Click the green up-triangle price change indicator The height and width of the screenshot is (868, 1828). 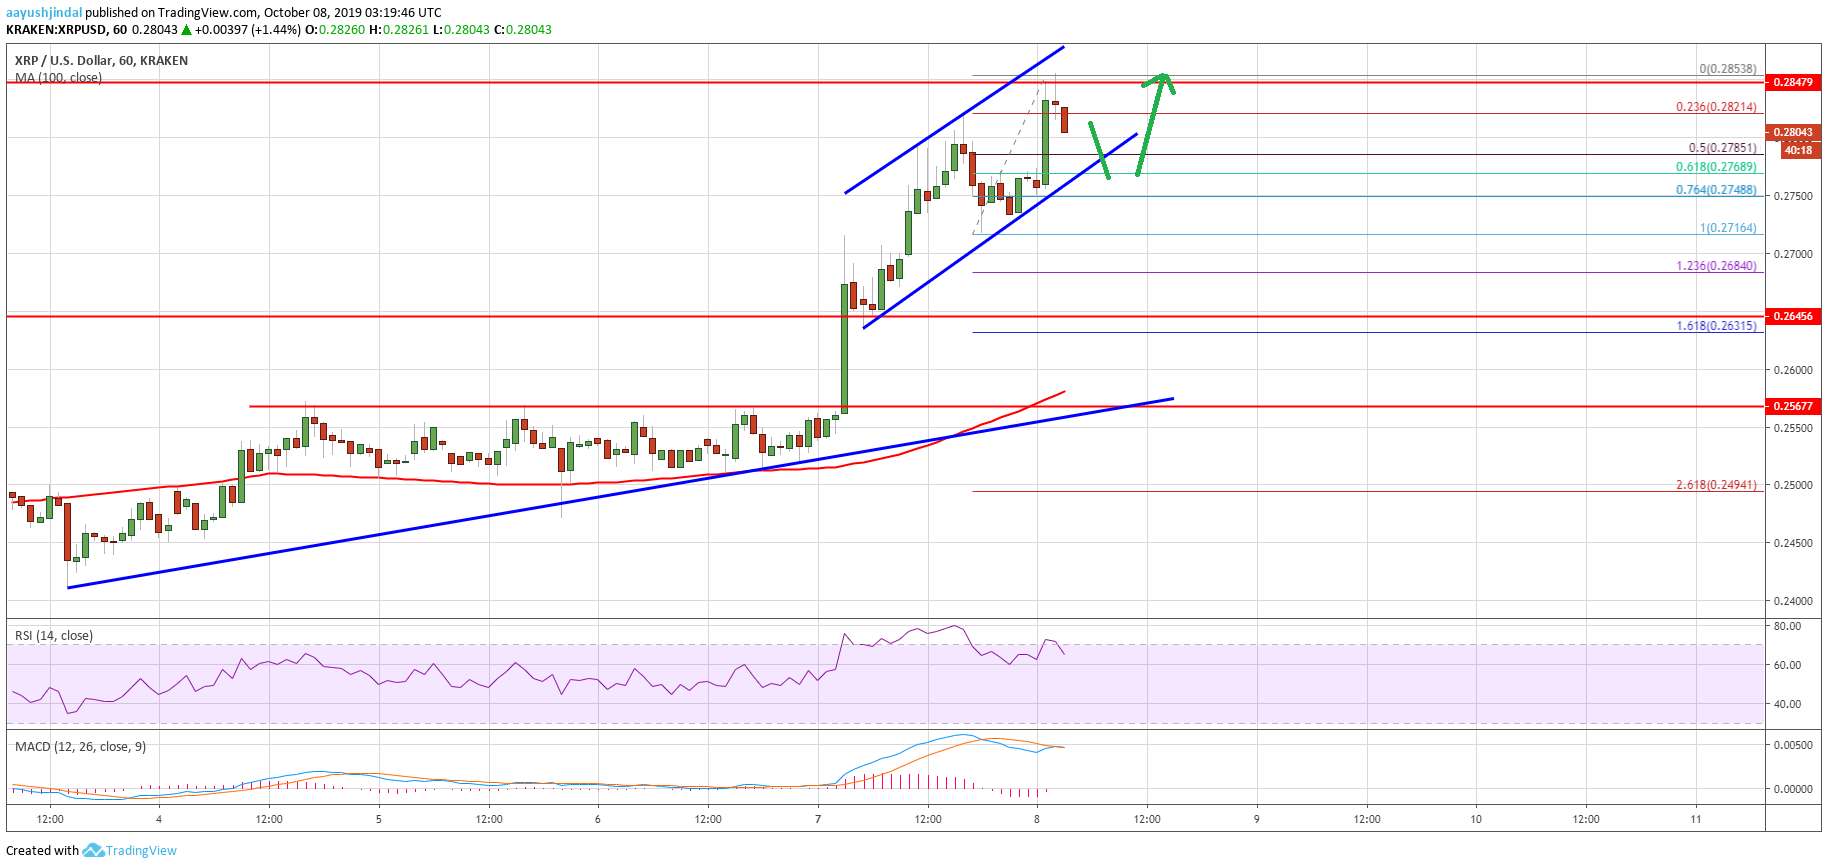tap(186, 30)
